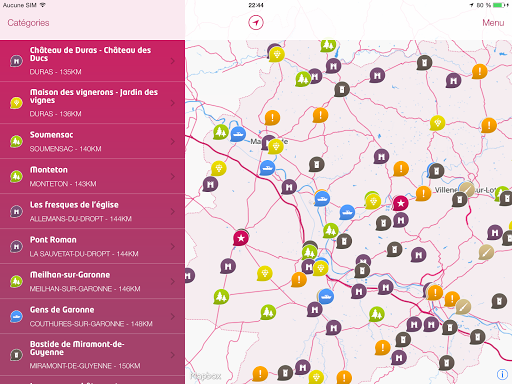Open the map info icon
Screen dimensions: 512x384
(502, 374)
